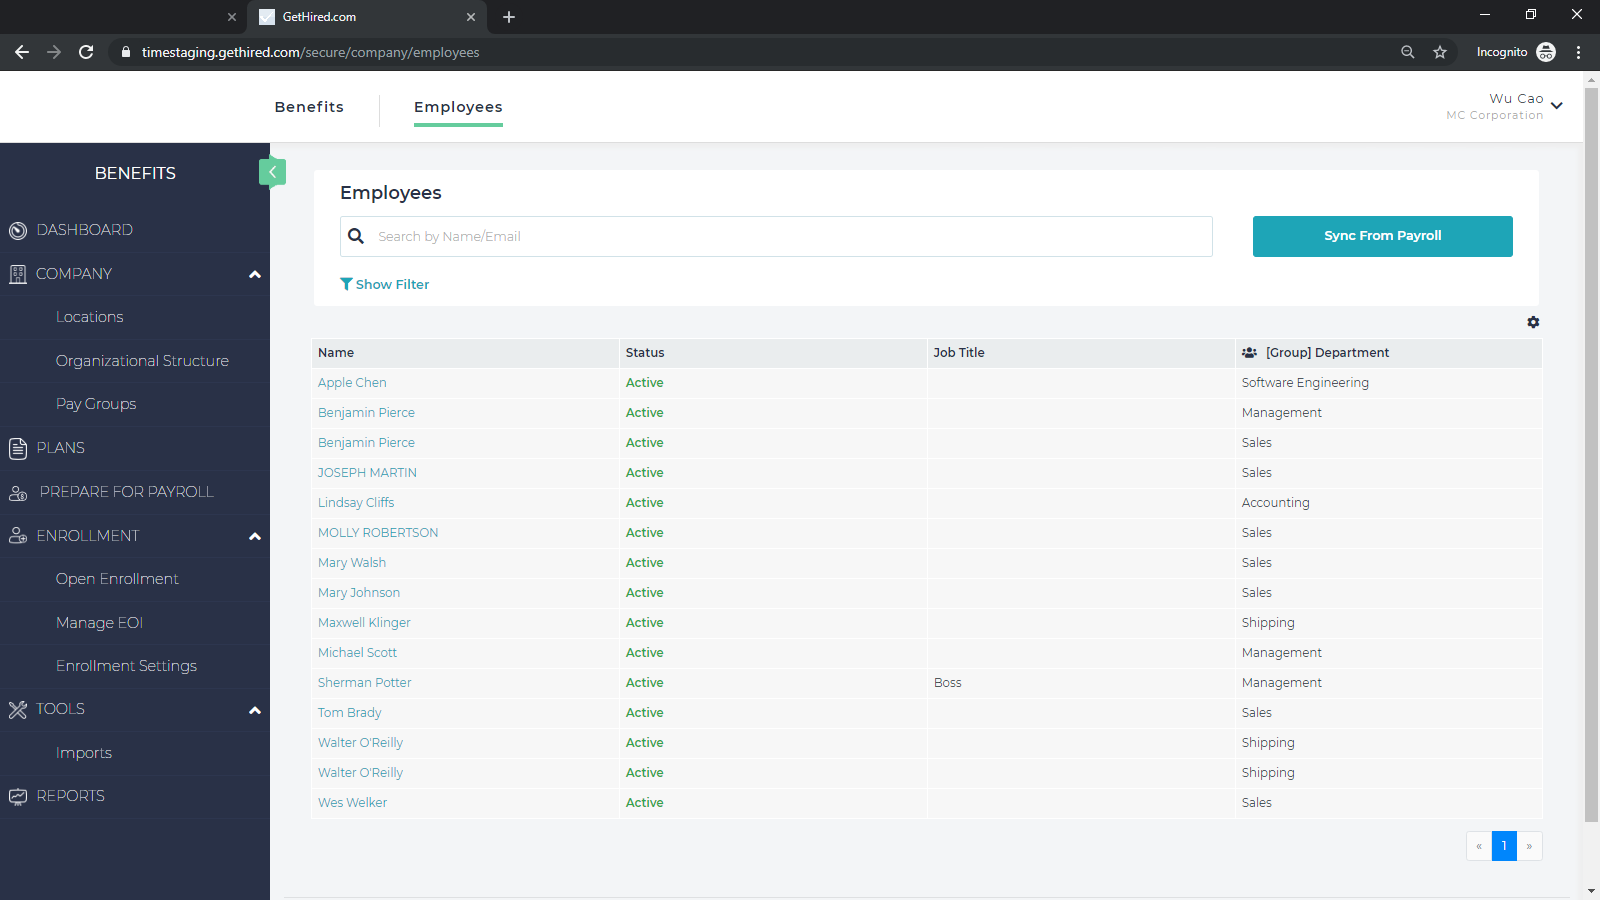This screenshot has width=1600, height=900.
Task: Click the Tools crossed-wrench icon
Action: [17, 709]
